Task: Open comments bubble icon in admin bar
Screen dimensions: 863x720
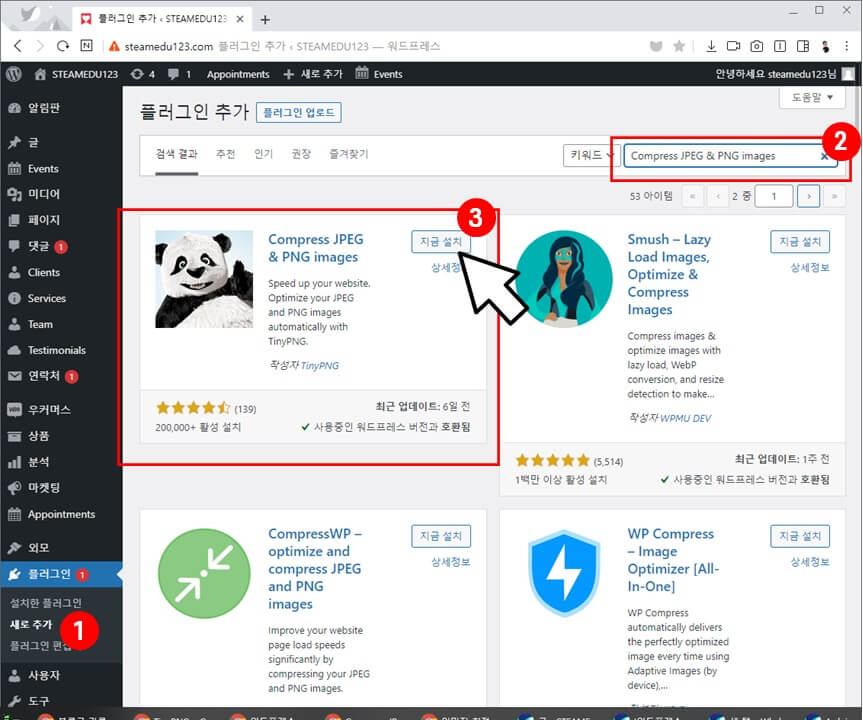Action: coord(179,74)
